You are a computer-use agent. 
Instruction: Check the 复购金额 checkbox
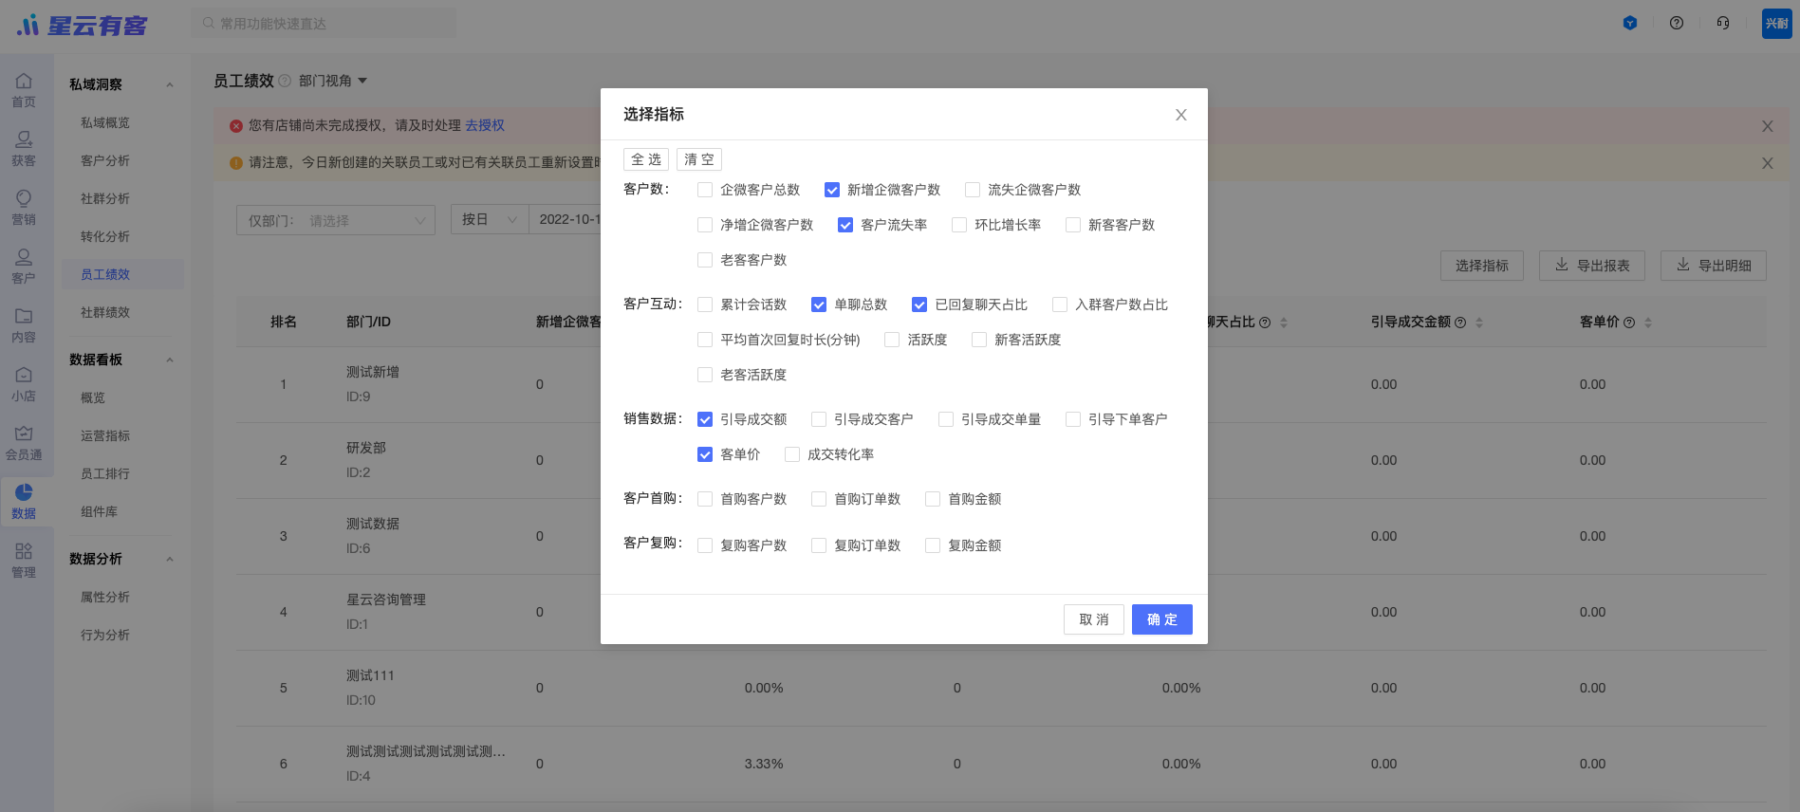tap(932, 546)
